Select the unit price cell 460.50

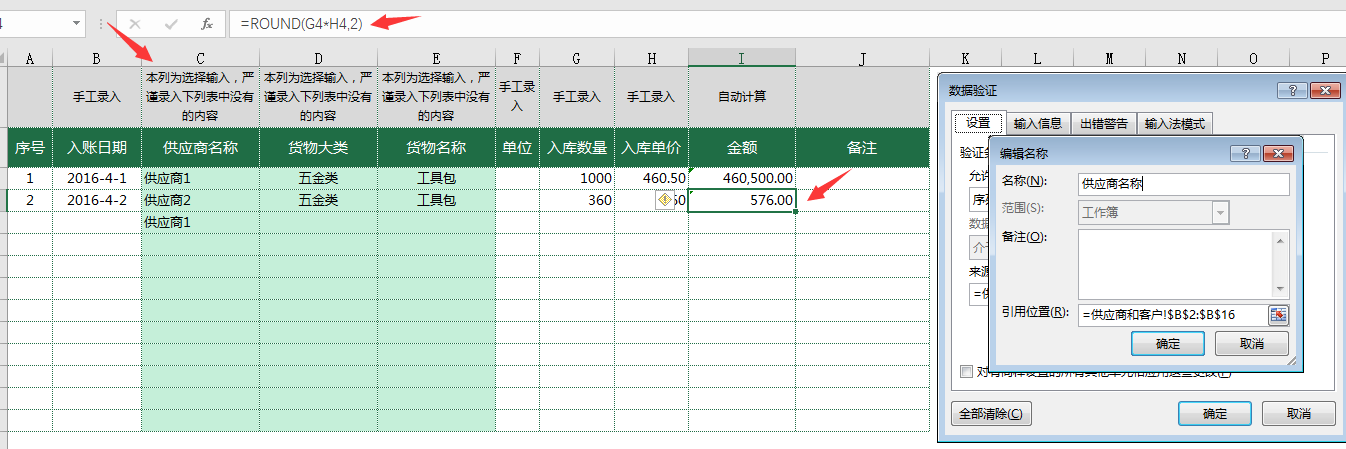651,178
